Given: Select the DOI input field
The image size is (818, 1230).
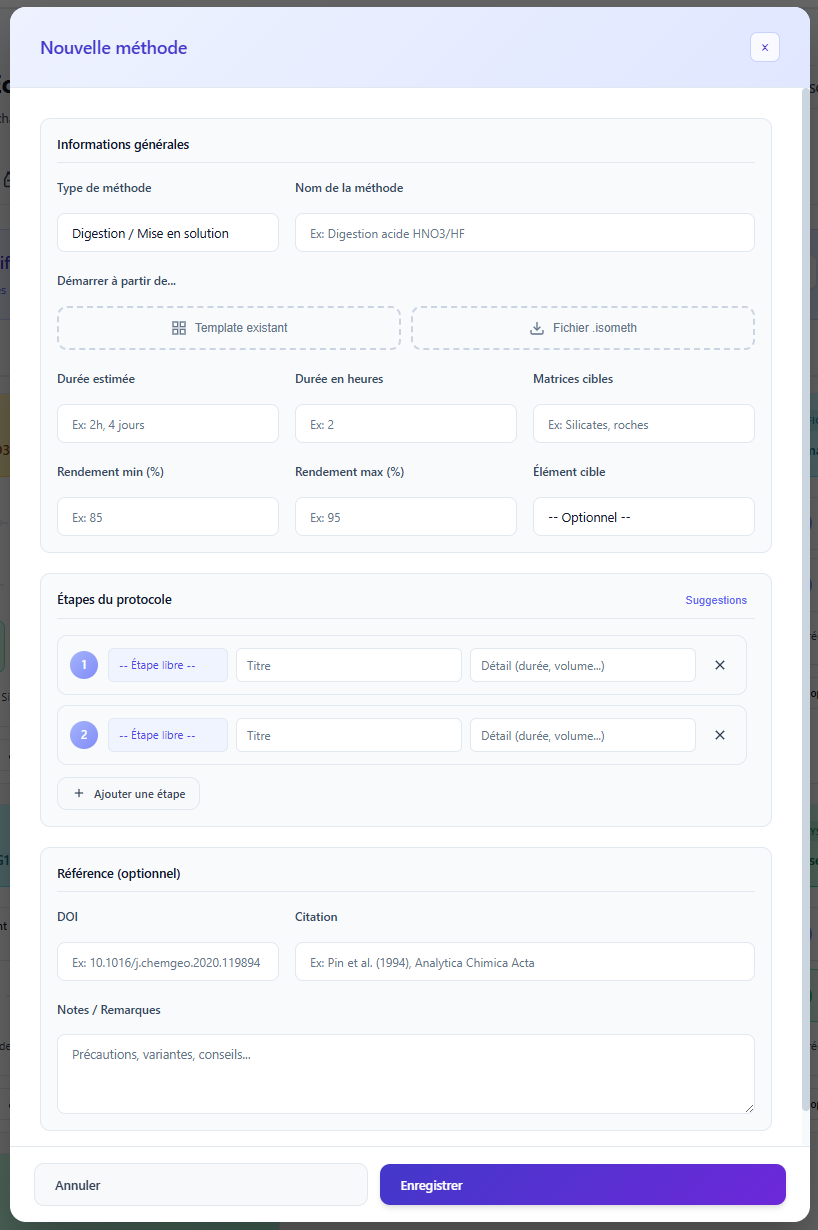Looking at the screenshot, I should [168, 962].
